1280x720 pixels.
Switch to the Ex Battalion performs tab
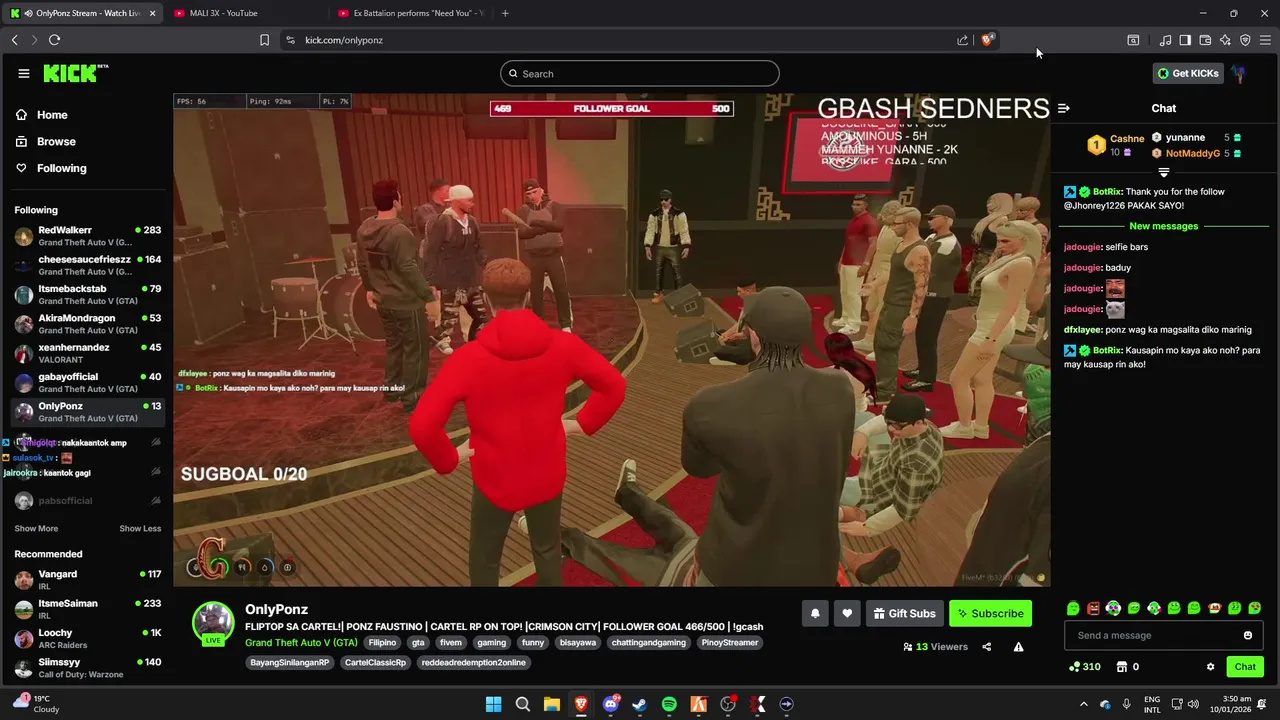pos(410,13)
